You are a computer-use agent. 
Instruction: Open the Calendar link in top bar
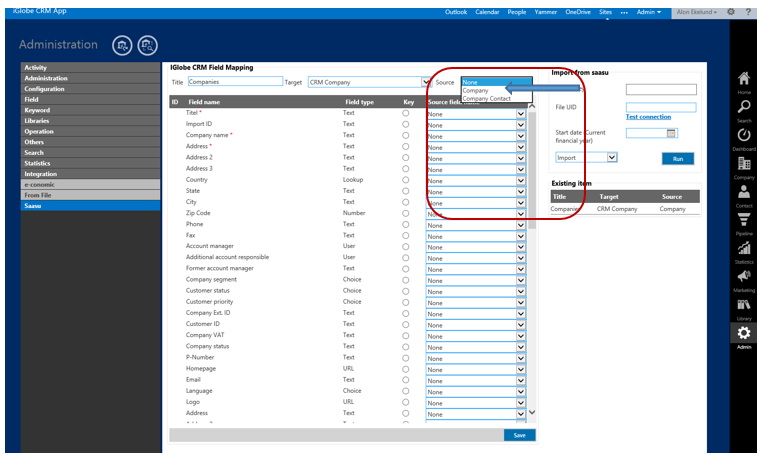pyautogui.click(x=487, y=12)
